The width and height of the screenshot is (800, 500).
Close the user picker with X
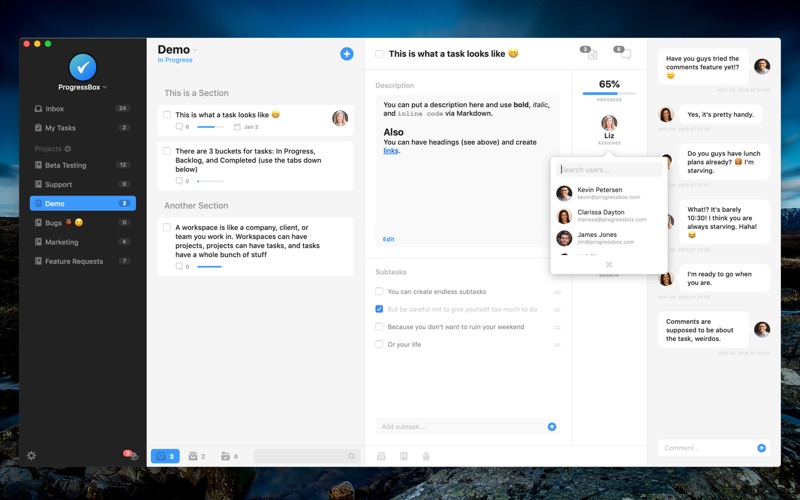coord(609,264)
